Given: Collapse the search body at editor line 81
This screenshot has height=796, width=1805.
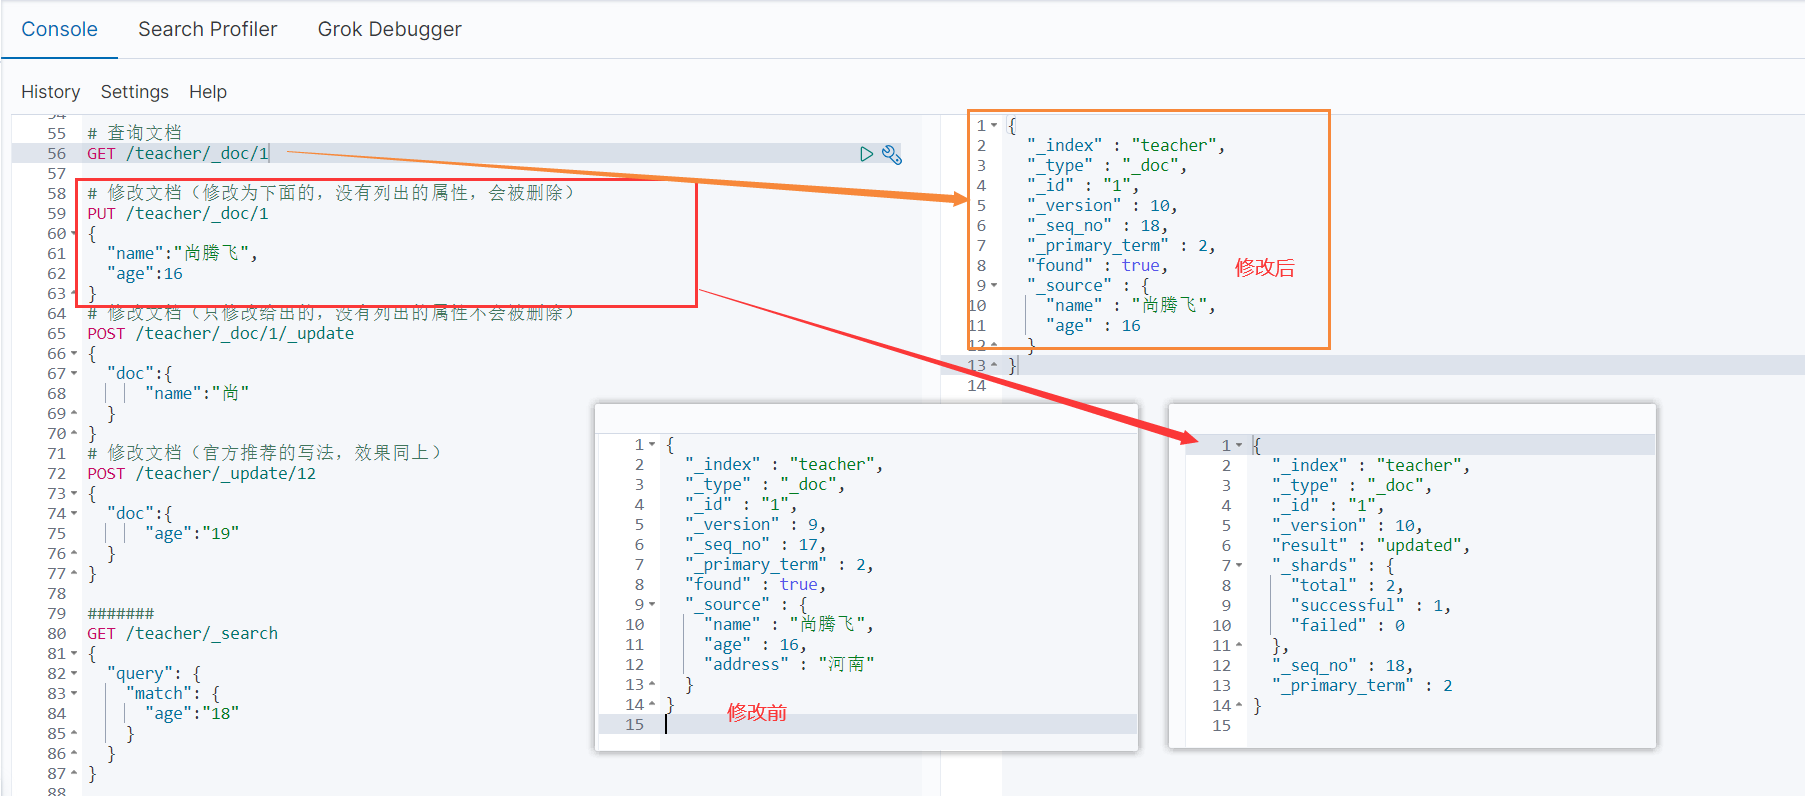Looking at the screenshot, I should click(x=74, y=654).
